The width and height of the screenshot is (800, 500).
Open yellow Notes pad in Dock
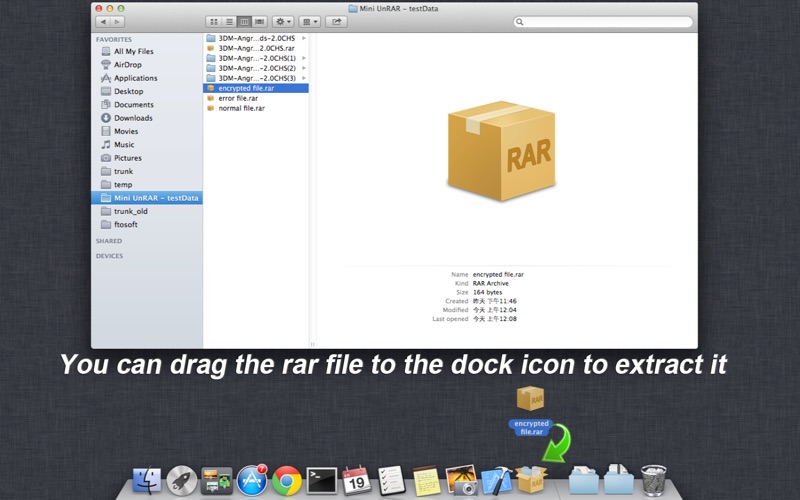point(426,481)
